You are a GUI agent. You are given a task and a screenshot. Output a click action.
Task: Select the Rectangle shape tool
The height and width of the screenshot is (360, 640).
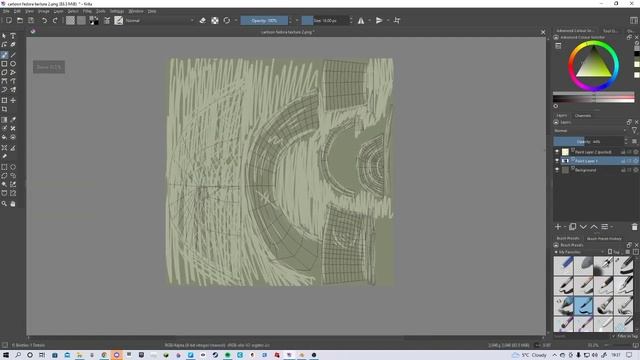(4, 64)
